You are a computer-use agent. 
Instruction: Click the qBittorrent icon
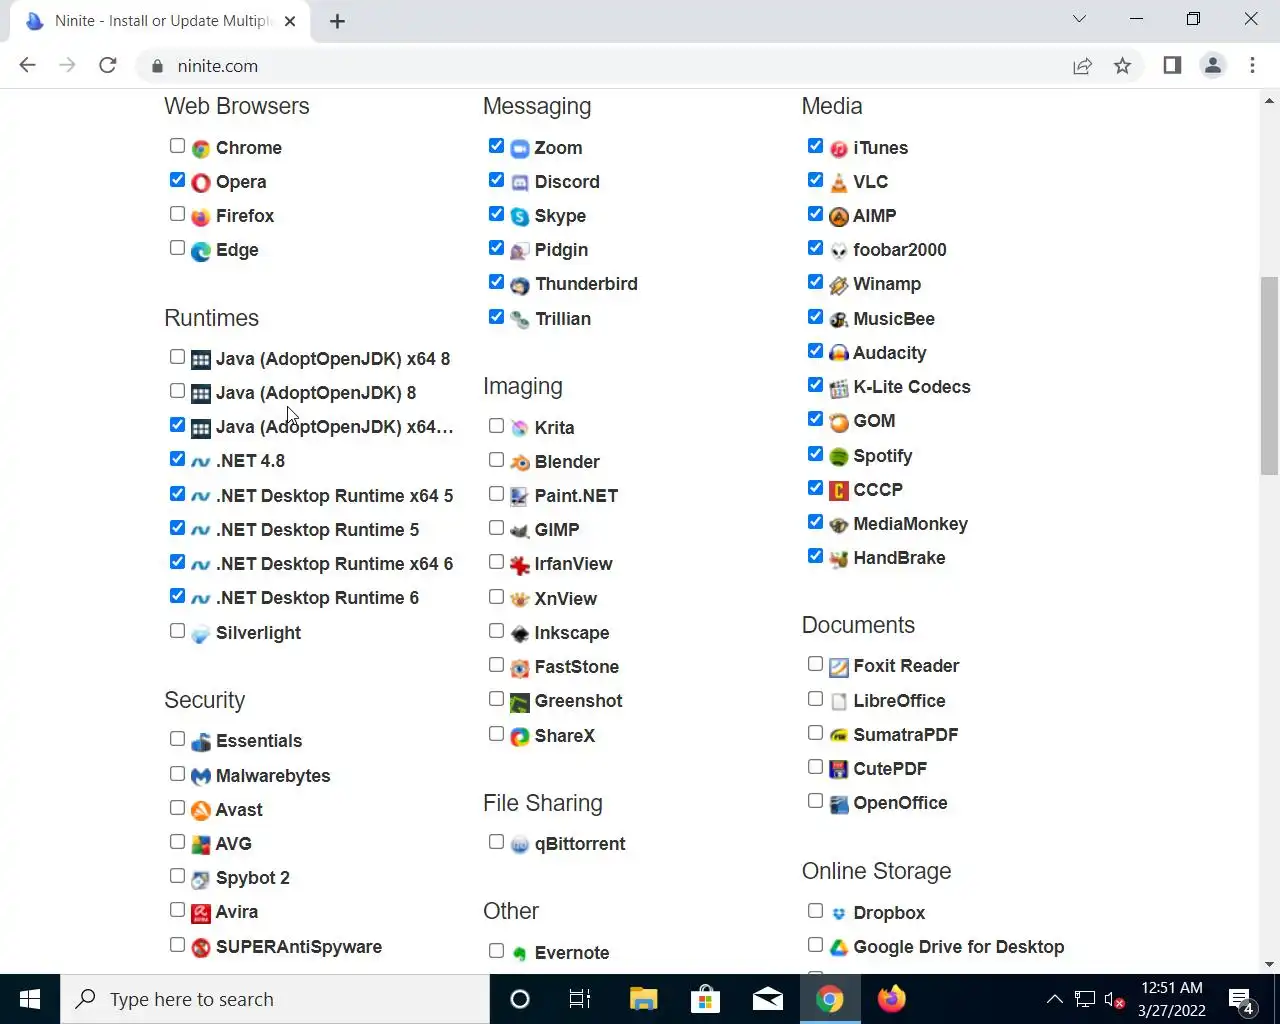coord(520,844)
